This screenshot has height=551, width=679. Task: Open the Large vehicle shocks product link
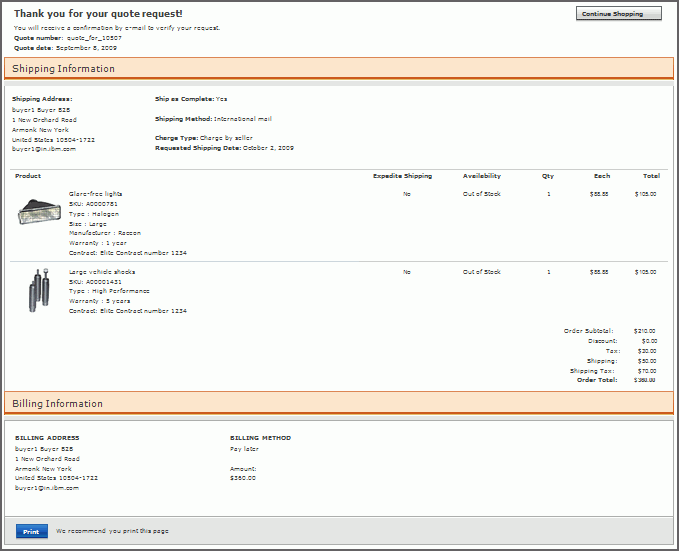(x=102, y=272)
